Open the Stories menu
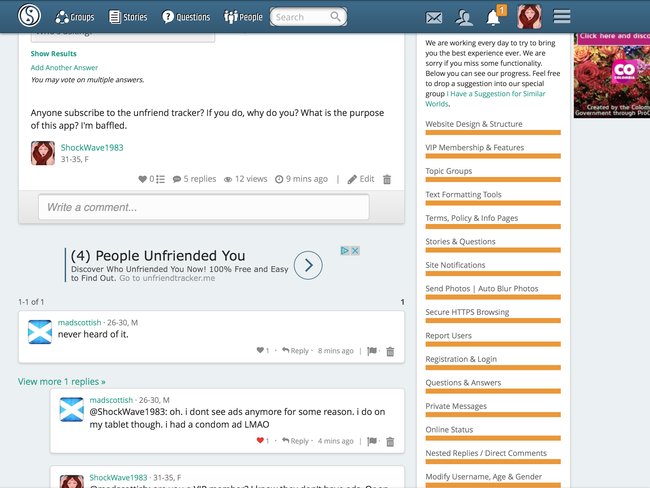This screenshot has height=488, width=650. pyautogui.click(x=128, y=17)
